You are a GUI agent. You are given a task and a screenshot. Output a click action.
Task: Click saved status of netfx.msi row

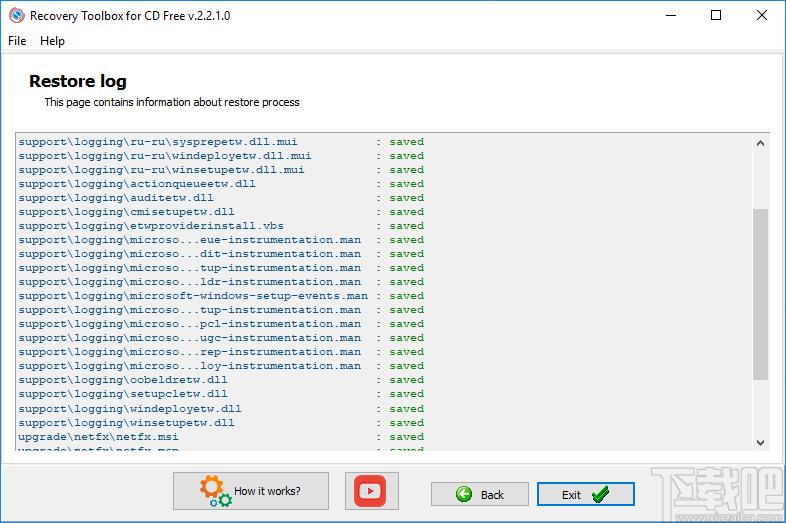coord(407,437)
